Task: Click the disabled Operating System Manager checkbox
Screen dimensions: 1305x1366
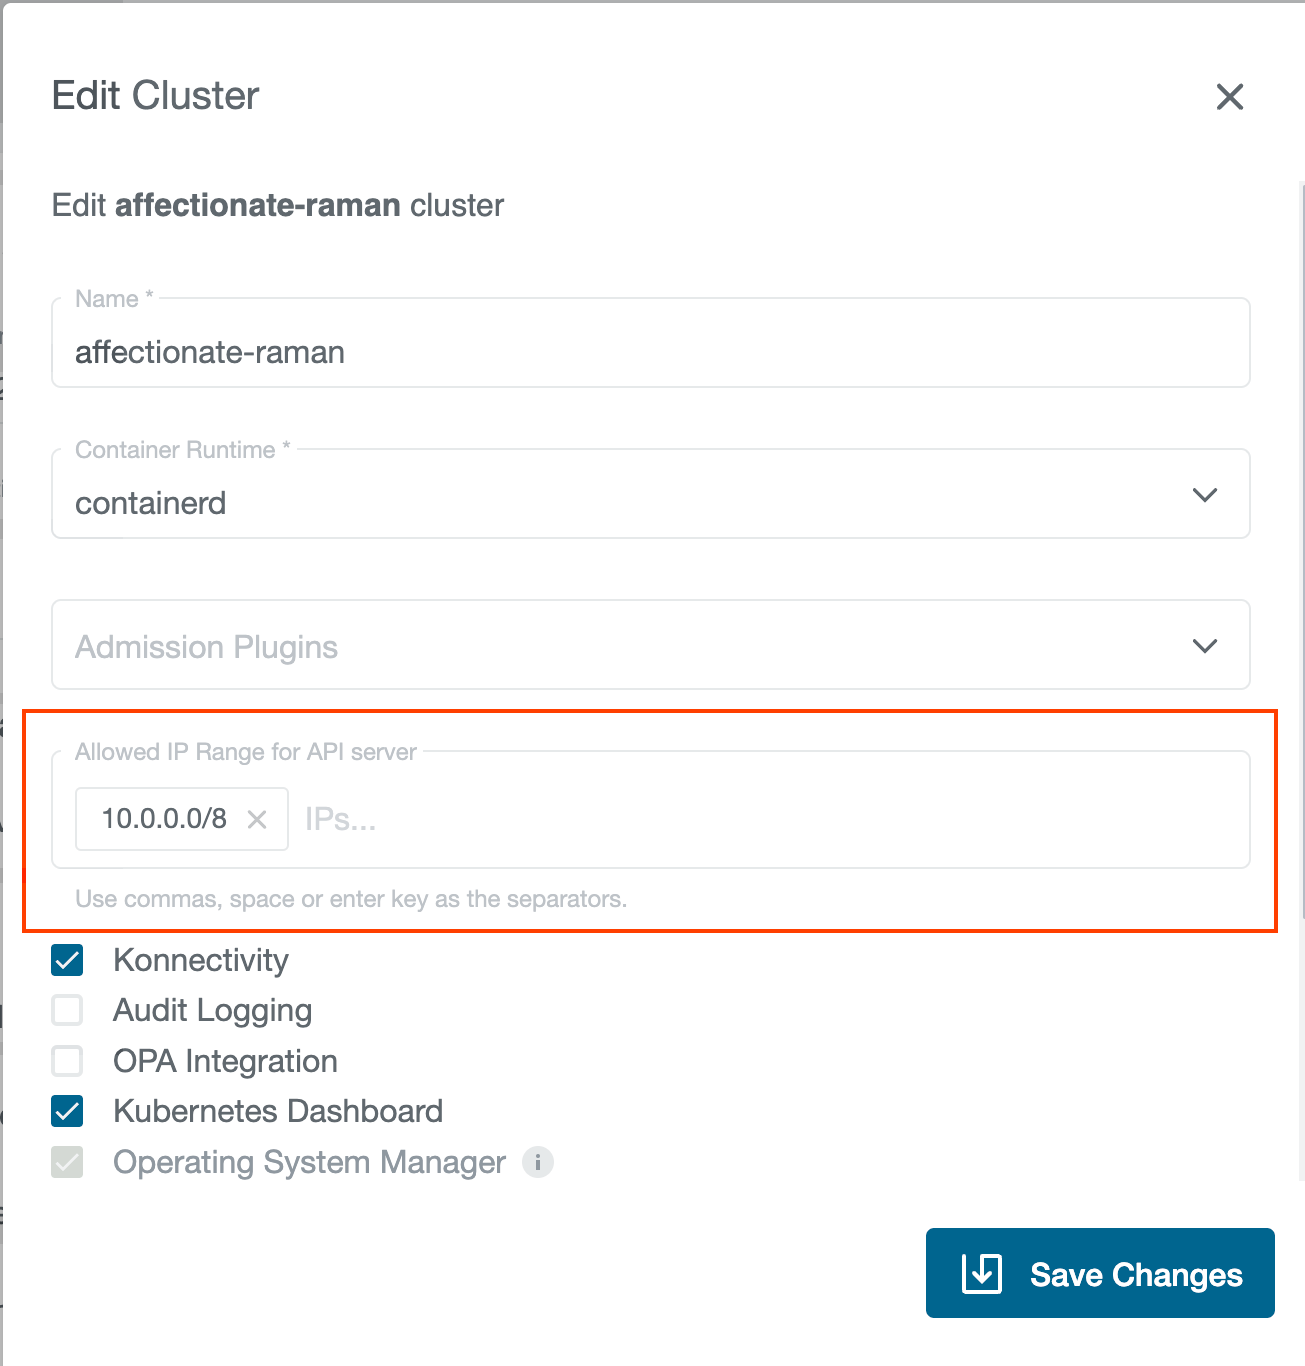Action: click(66, 1162)
